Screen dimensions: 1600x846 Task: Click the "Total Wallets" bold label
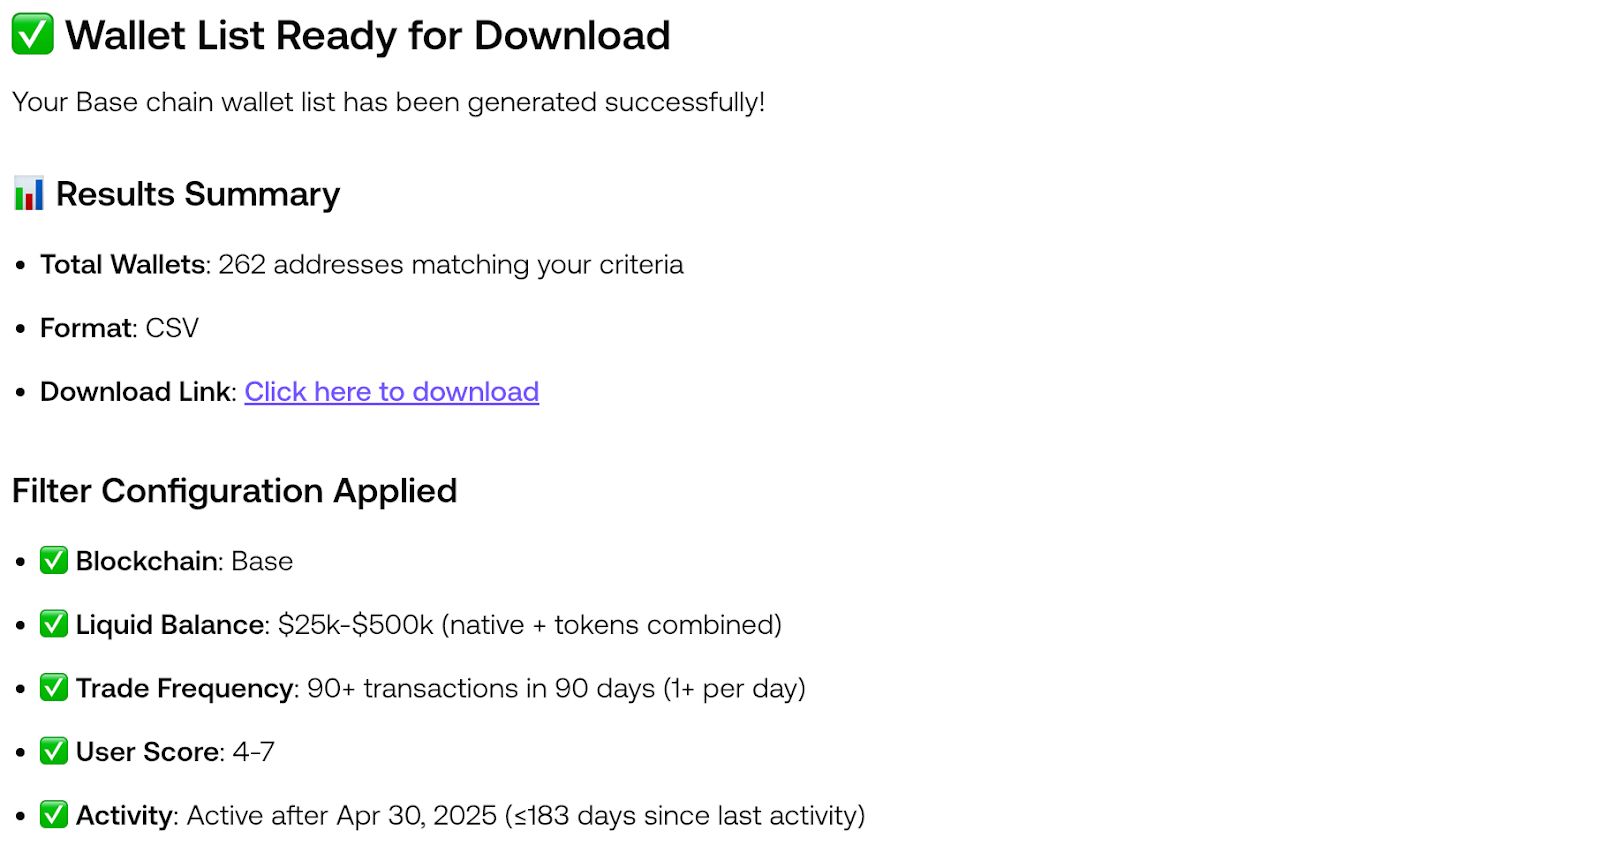point(122,265)
